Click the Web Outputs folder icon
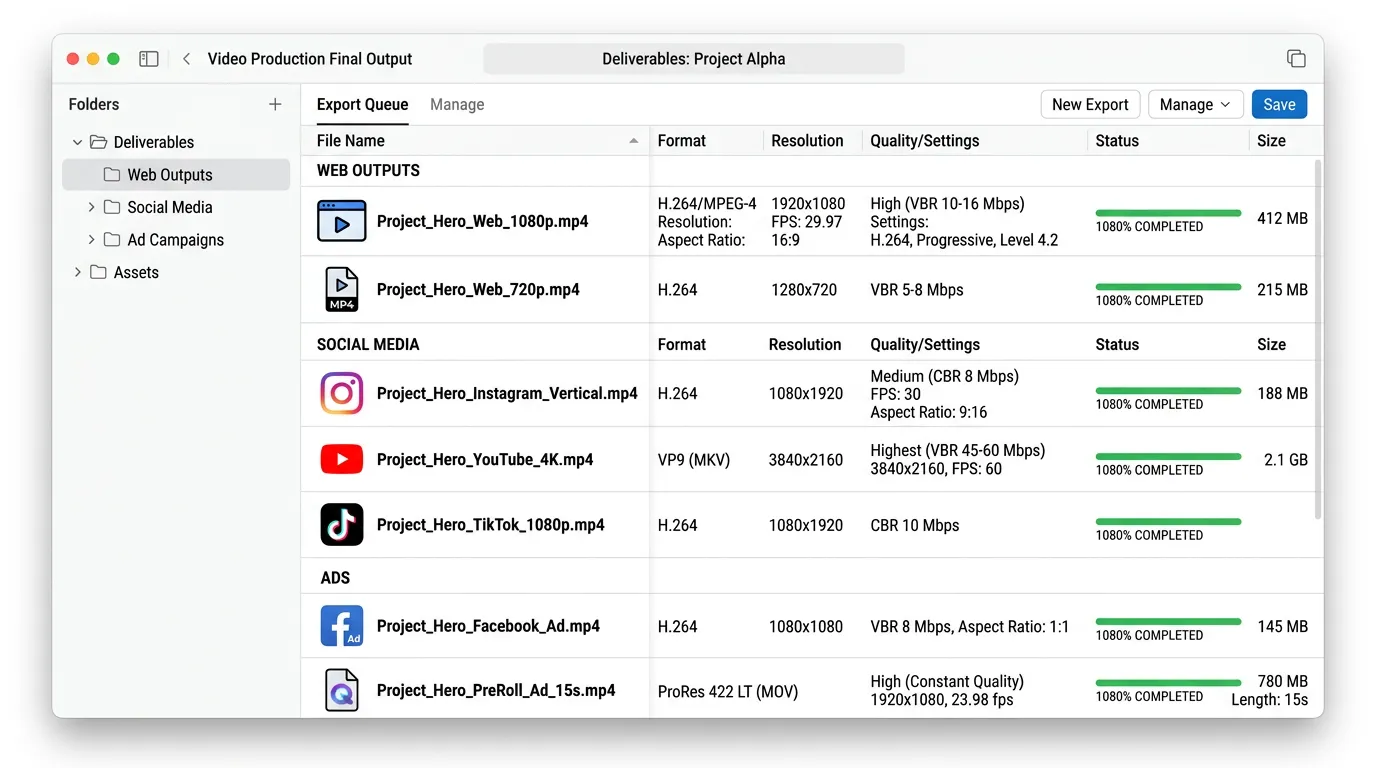This screenshot has width=1376, height=768. (112, 175)
